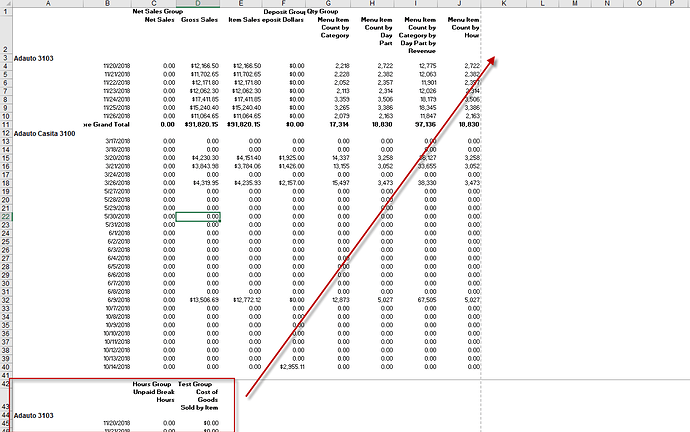Select column F header
Screen dimensions: 690x432
click(284, 4)
